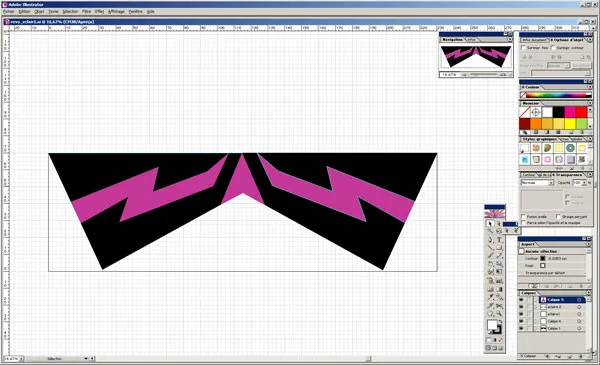Select the Line Segment tool
This screenshot has width=600, height=365.
(x=491, y=248)
